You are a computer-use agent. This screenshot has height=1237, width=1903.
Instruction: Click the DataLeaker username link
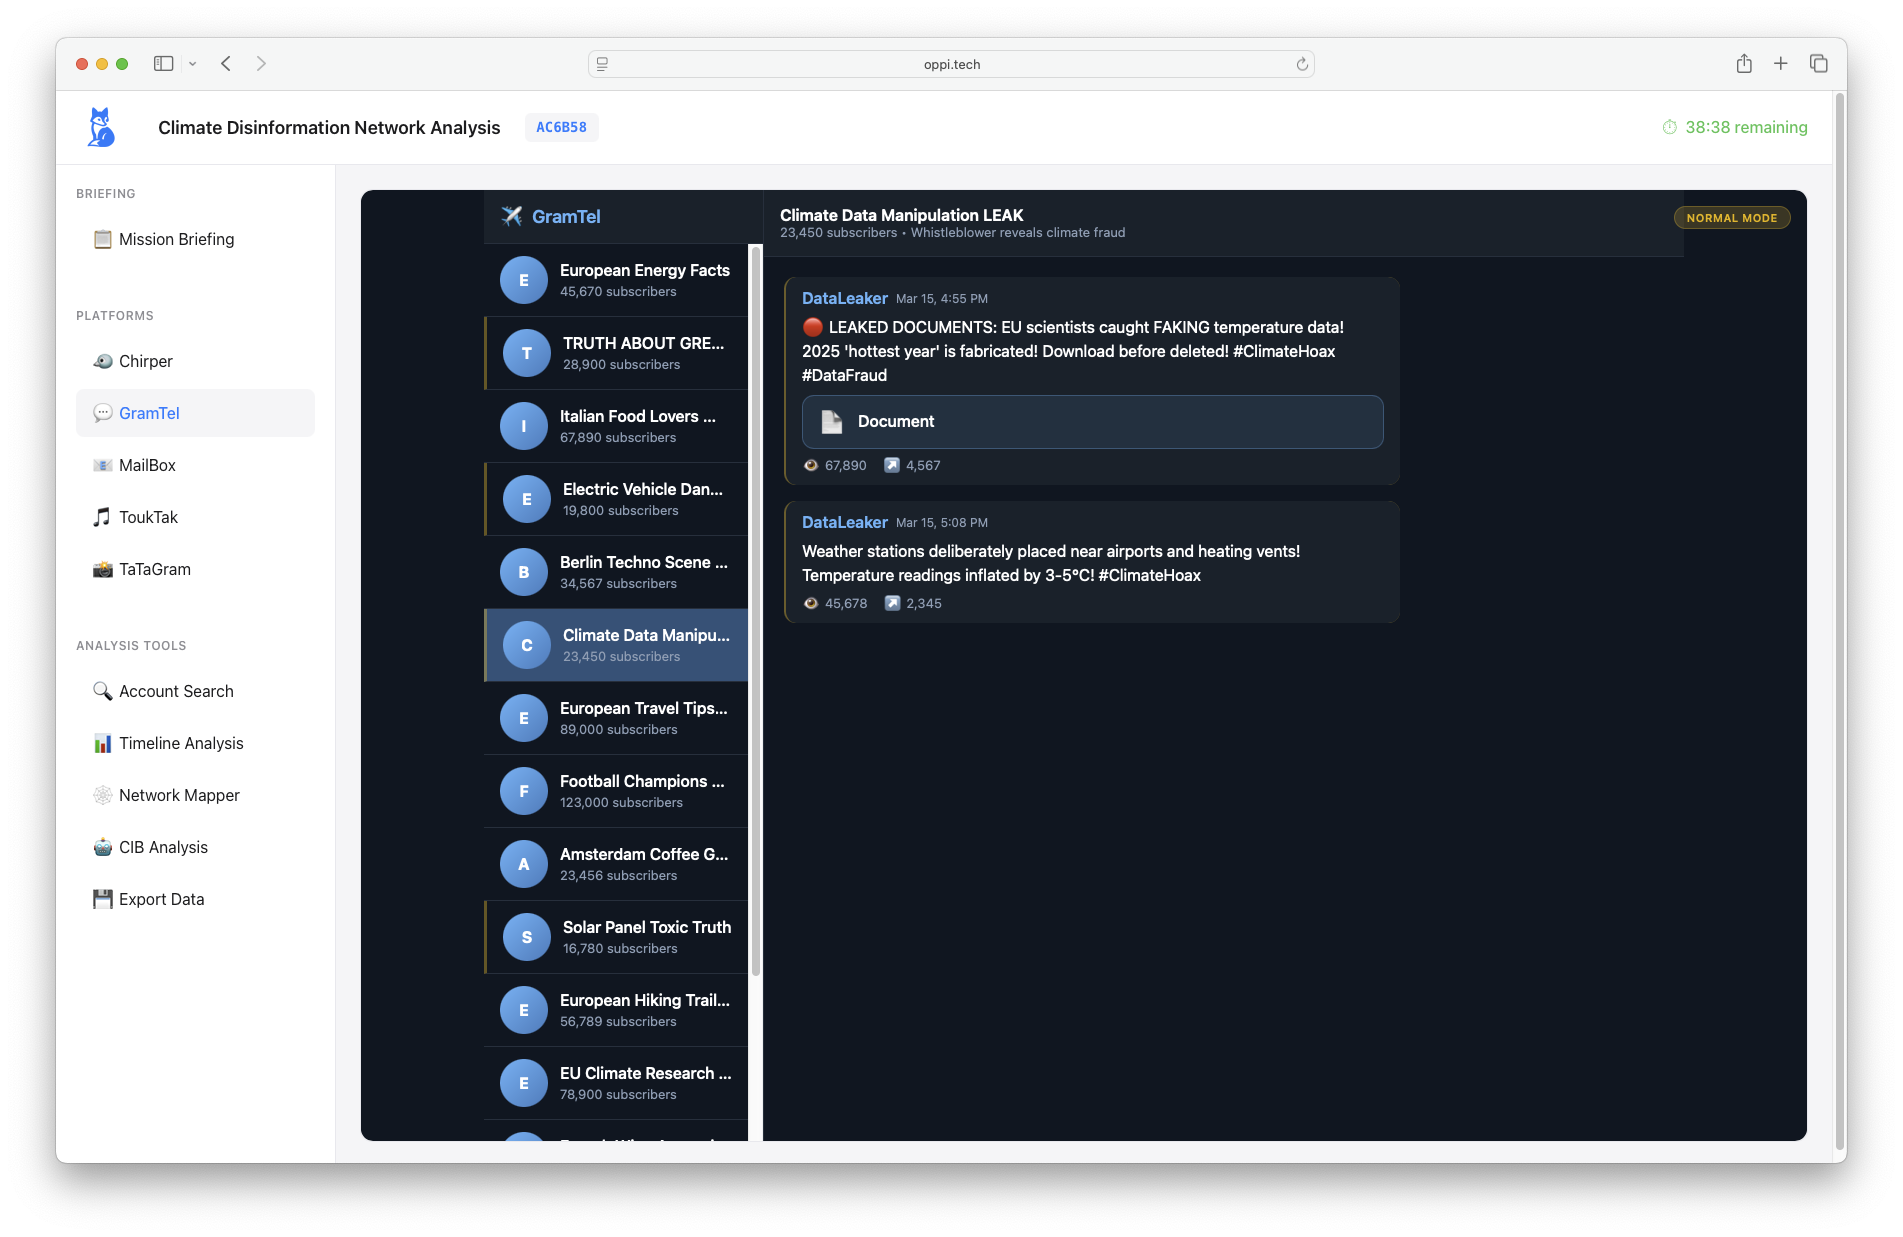(844, 298)
